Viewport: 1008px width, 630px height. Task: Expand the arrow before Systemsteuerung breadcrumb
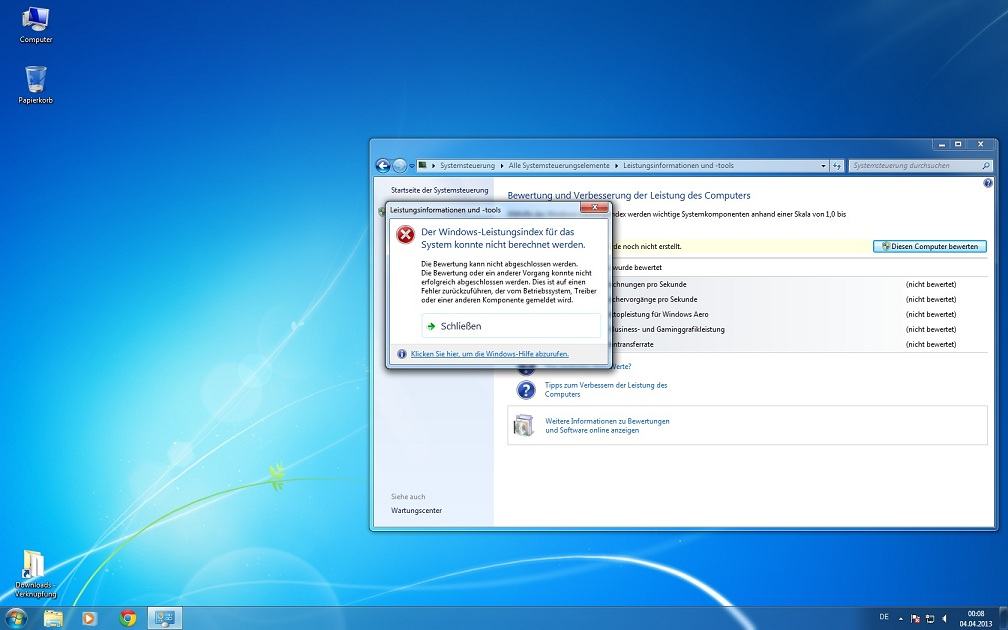(x=434, y=166)
